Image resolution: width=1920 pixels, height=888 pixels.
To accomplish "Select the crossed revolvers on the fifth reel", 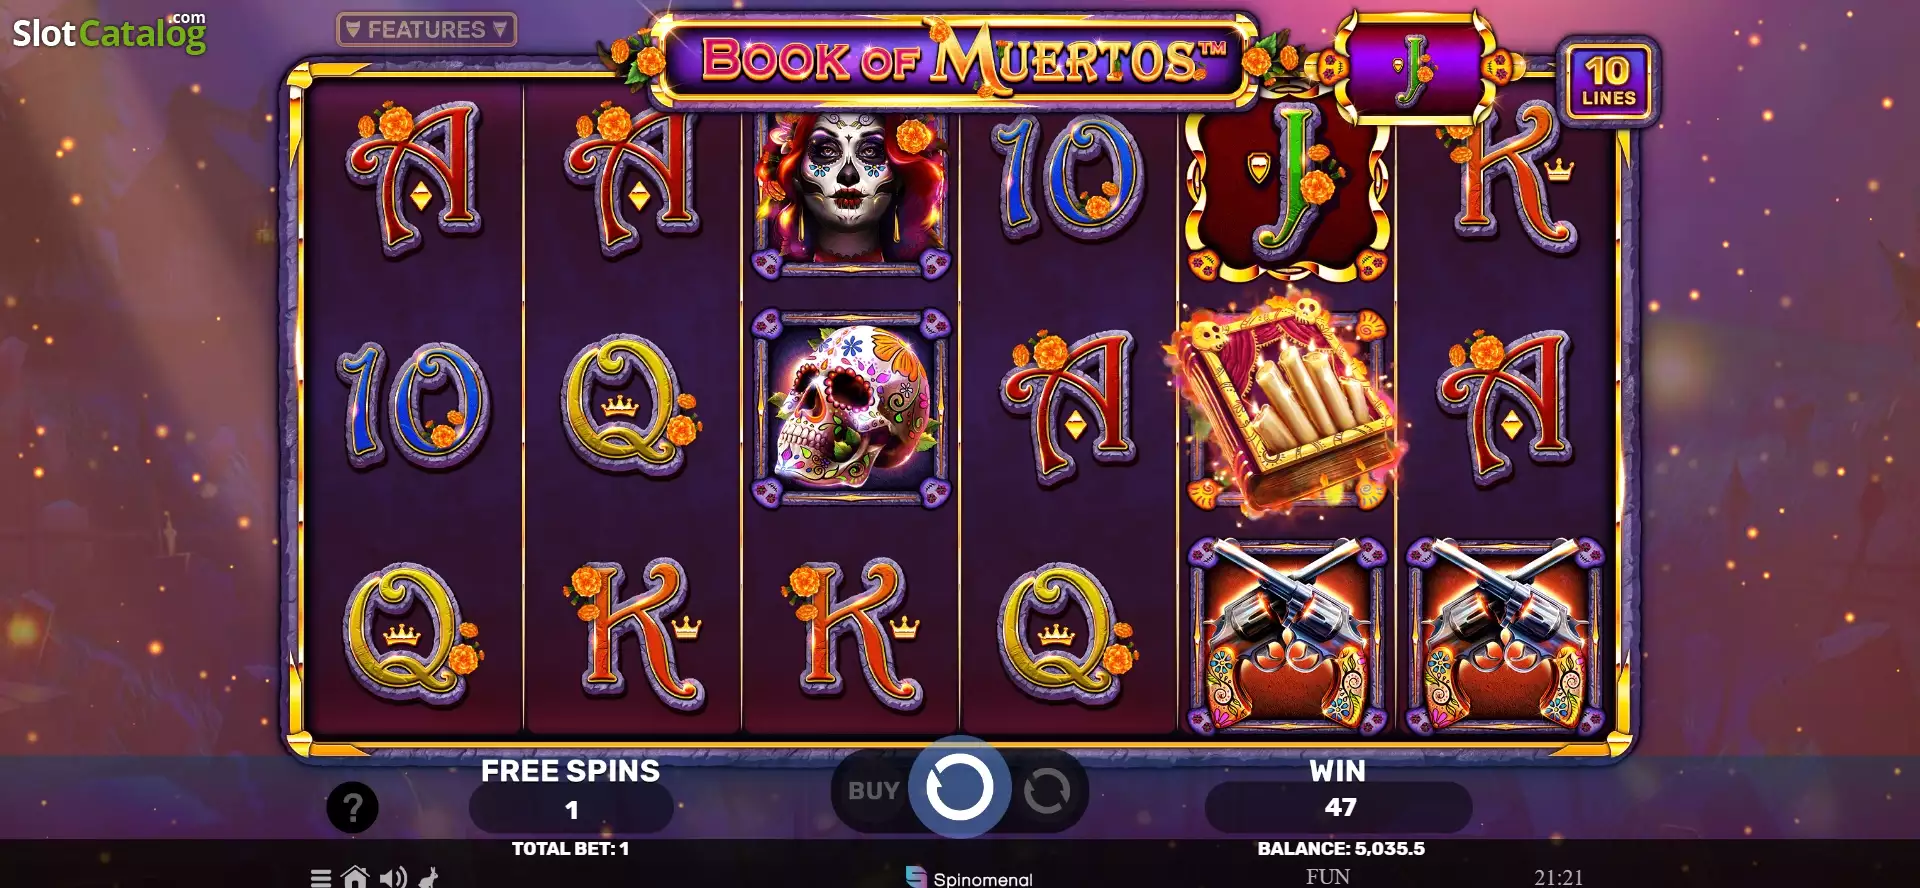I will (1287, 634).
